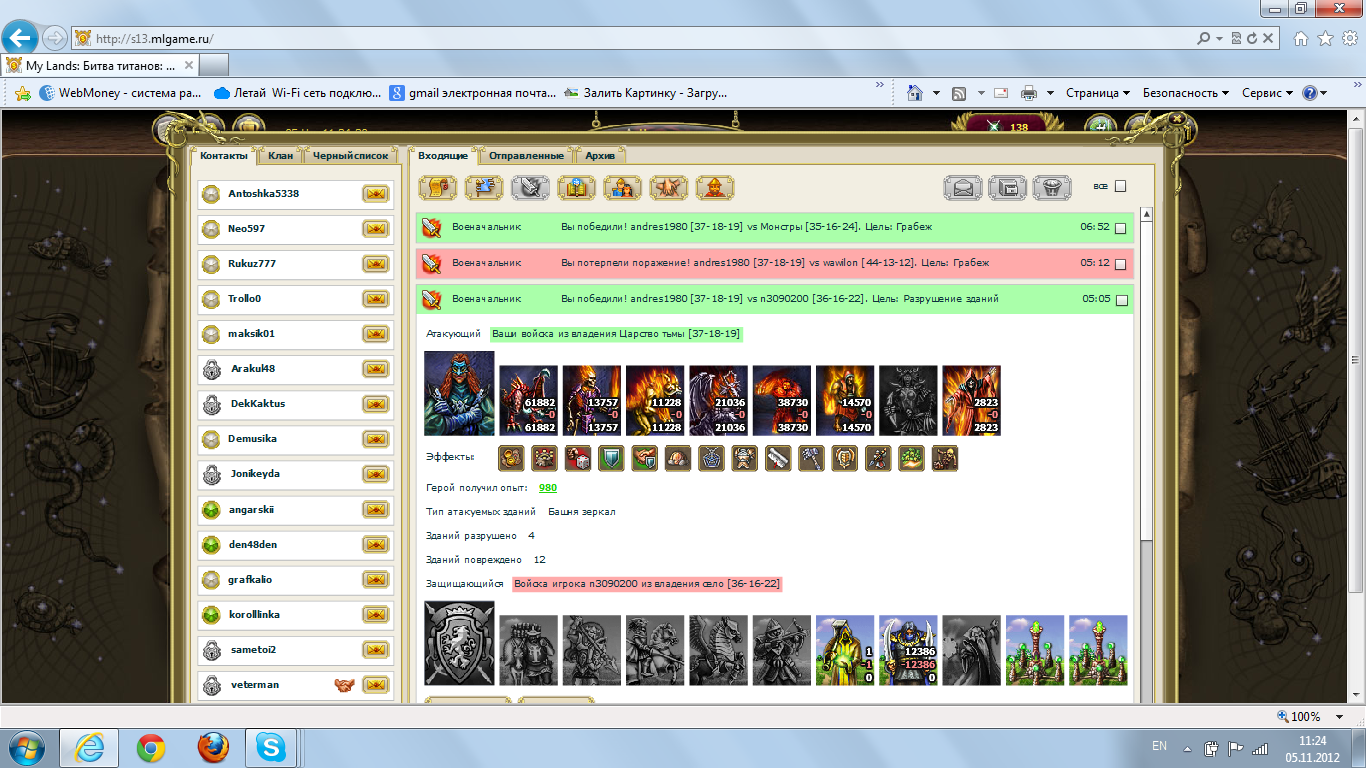Send message to Antoshka5338 envelope icon

pos(376,194)
